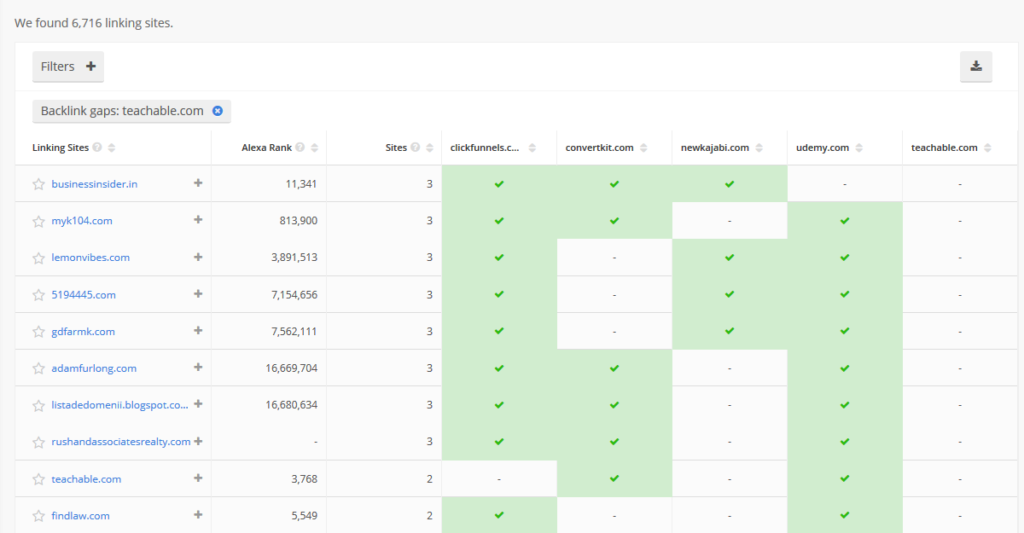
Task: Click the 'We found 6,716 linking sites' text
Action: coord(93,23)
